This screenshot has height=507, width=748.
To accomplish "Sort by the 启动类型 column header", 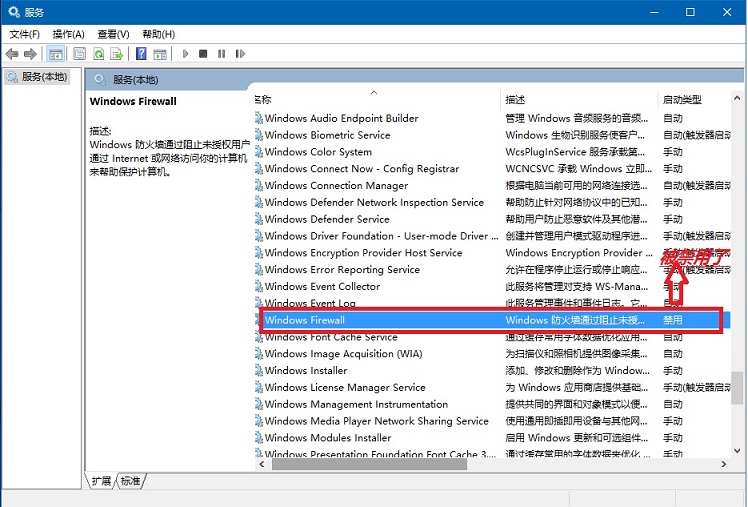I will click(694, 99).
